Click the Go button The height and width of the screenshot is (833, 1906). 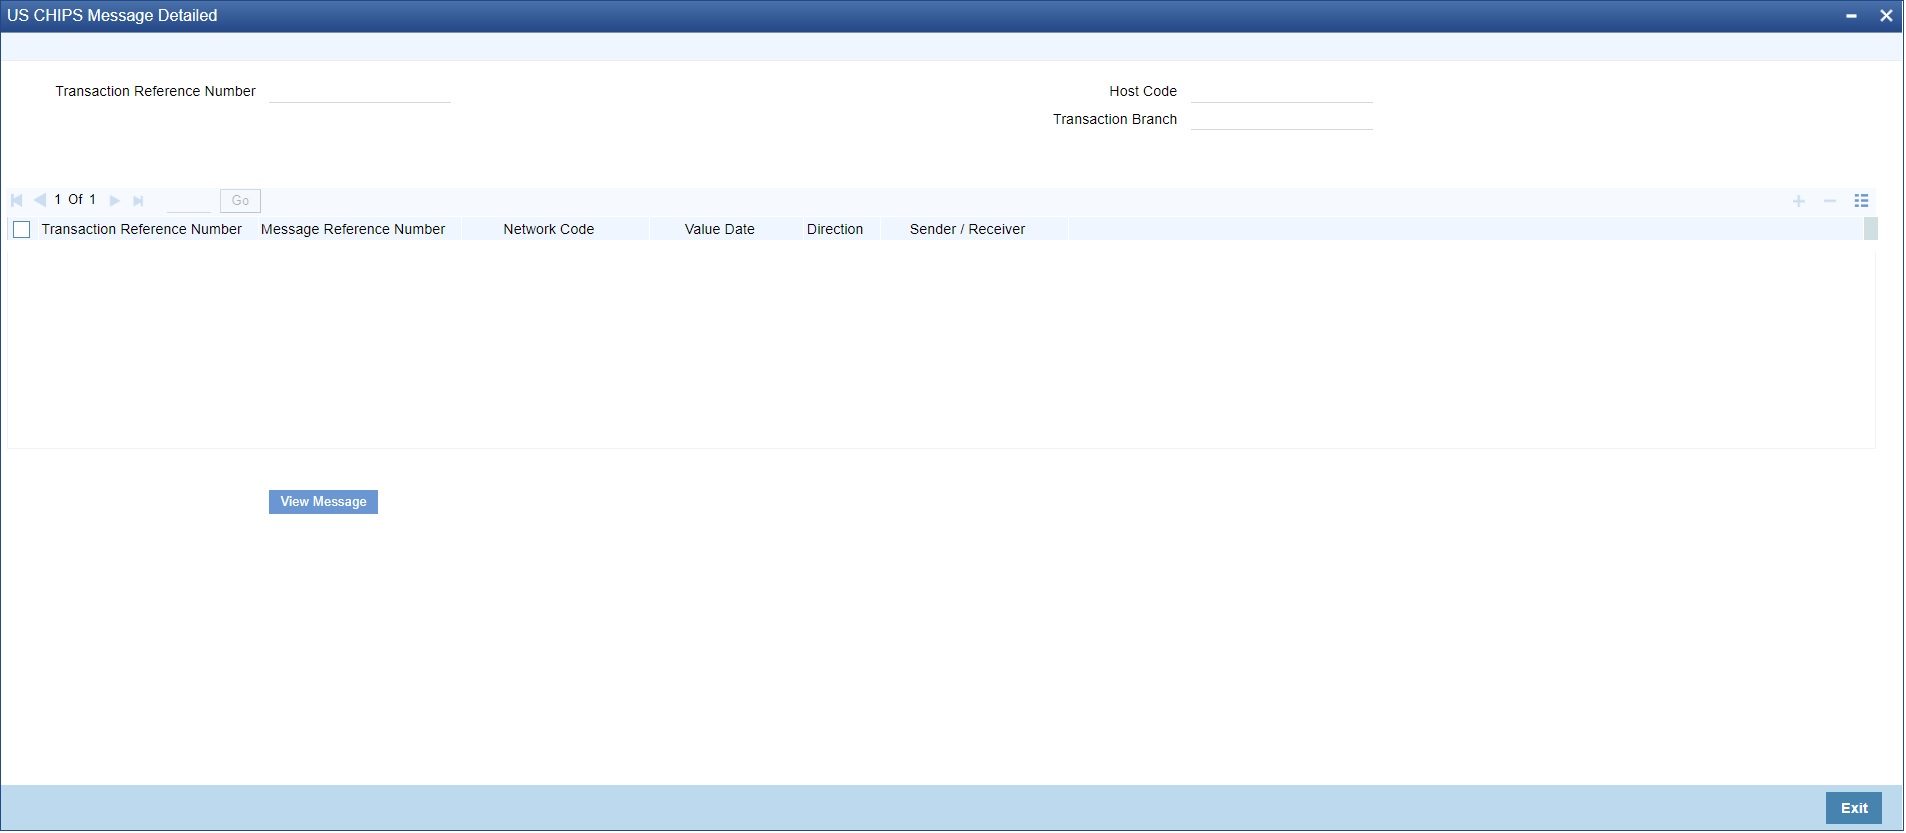tap(240, 201)
